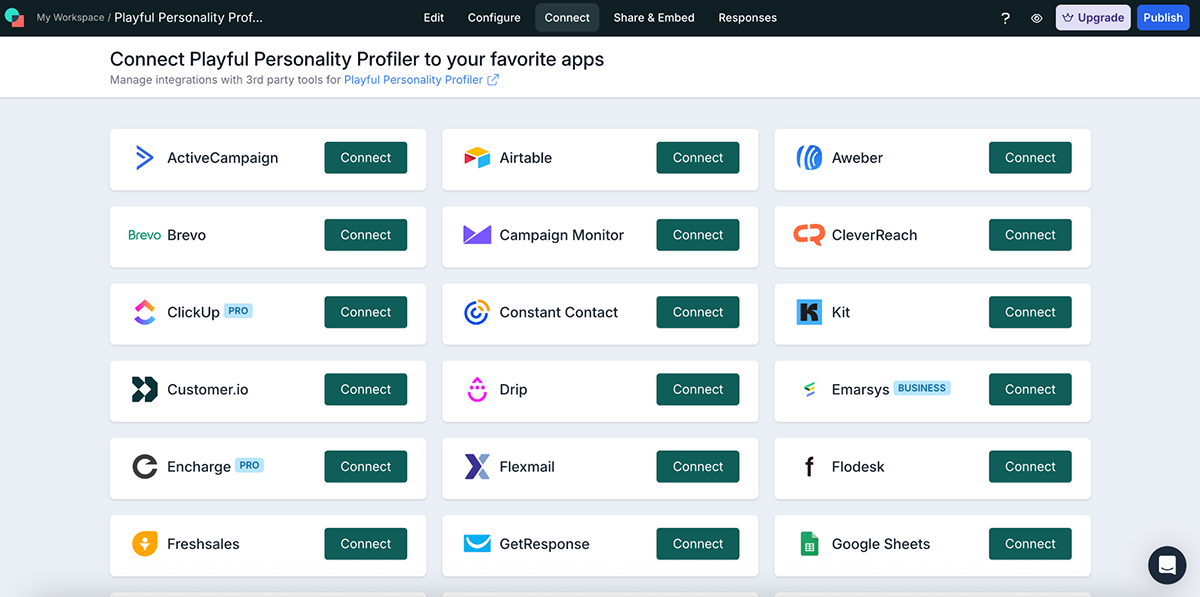The image size is (1200, 597).
Task: Click the Typeform logo in the top bar
Action: (13, 17)
